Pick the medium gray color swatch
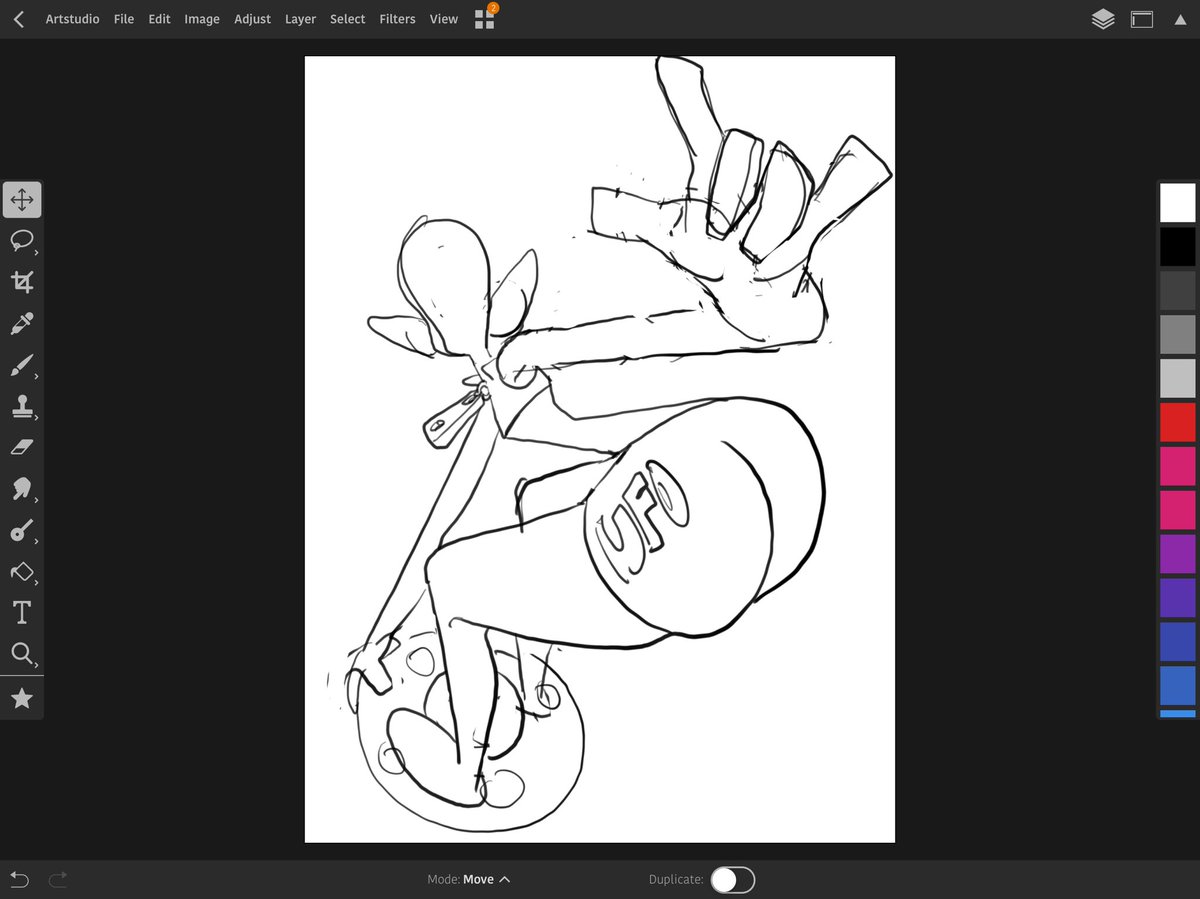 [1178, 335]
